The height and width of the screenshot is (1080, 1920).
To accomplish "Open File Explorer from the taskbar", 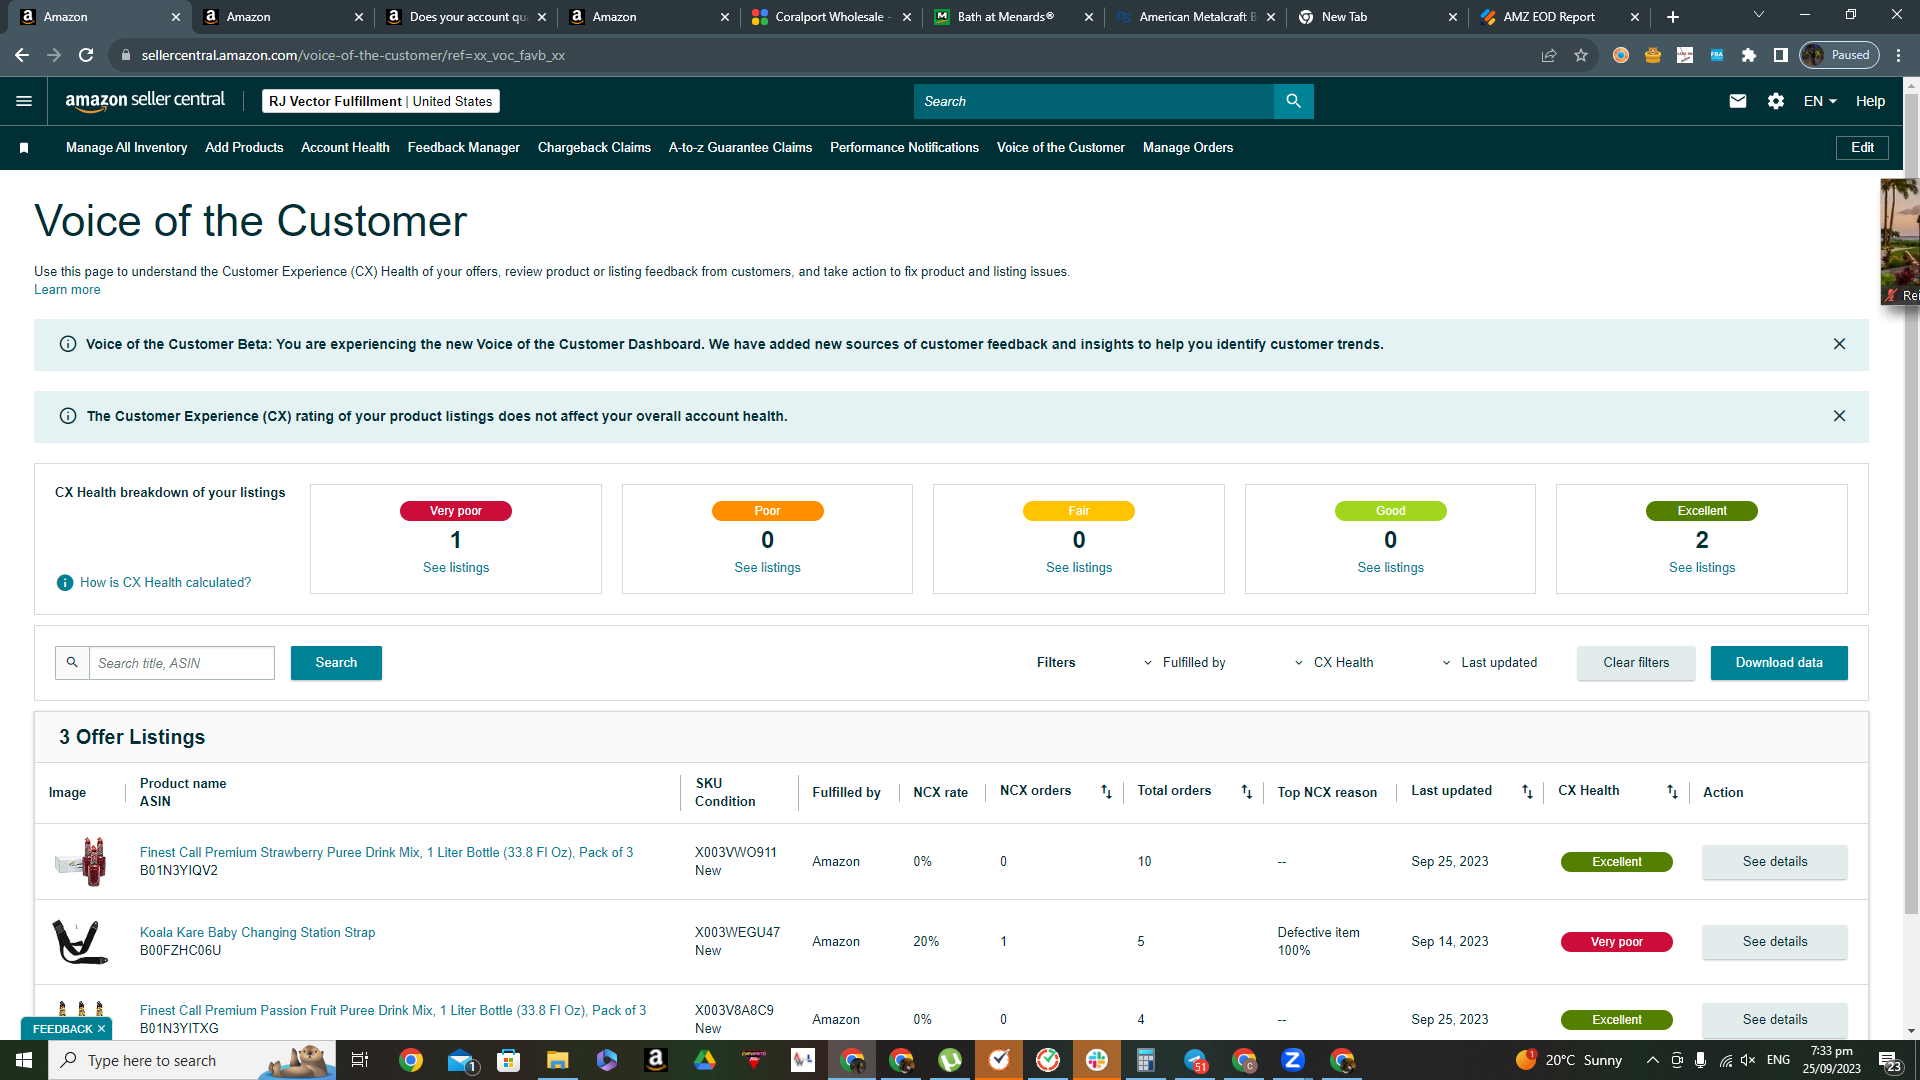I will click(557, 1060).
